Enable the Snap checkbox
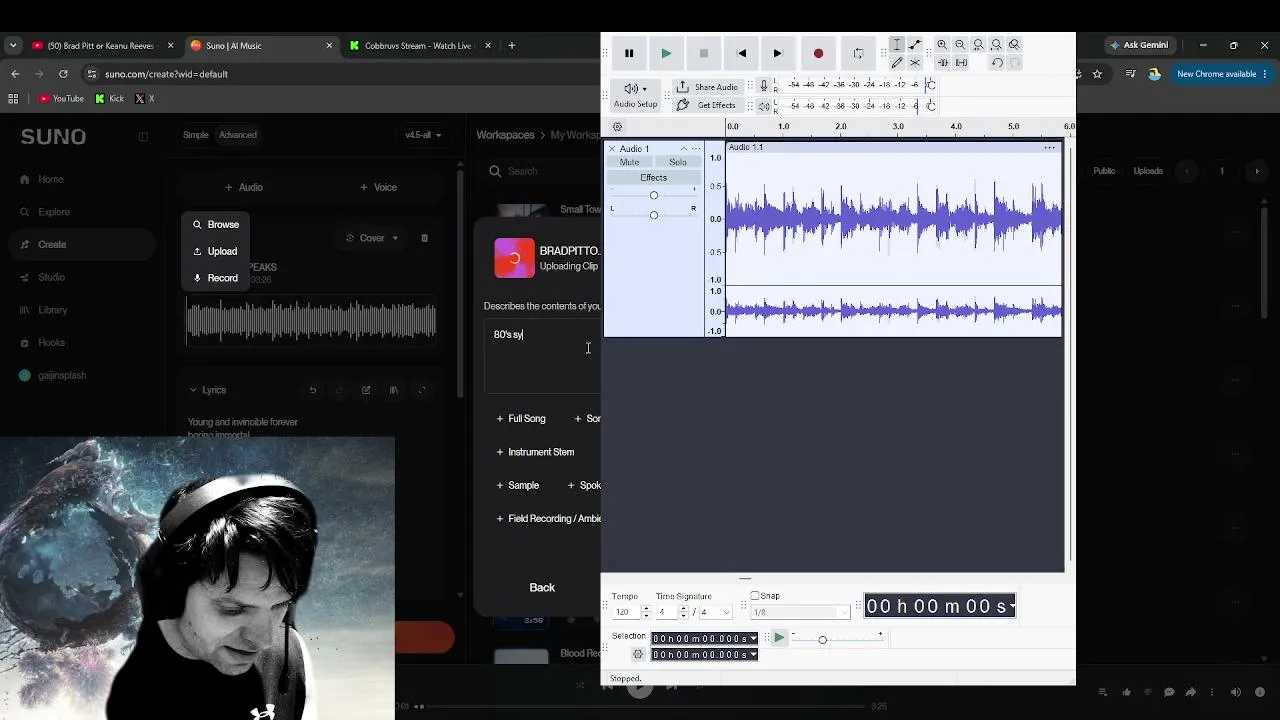 (x=755, y=596)
